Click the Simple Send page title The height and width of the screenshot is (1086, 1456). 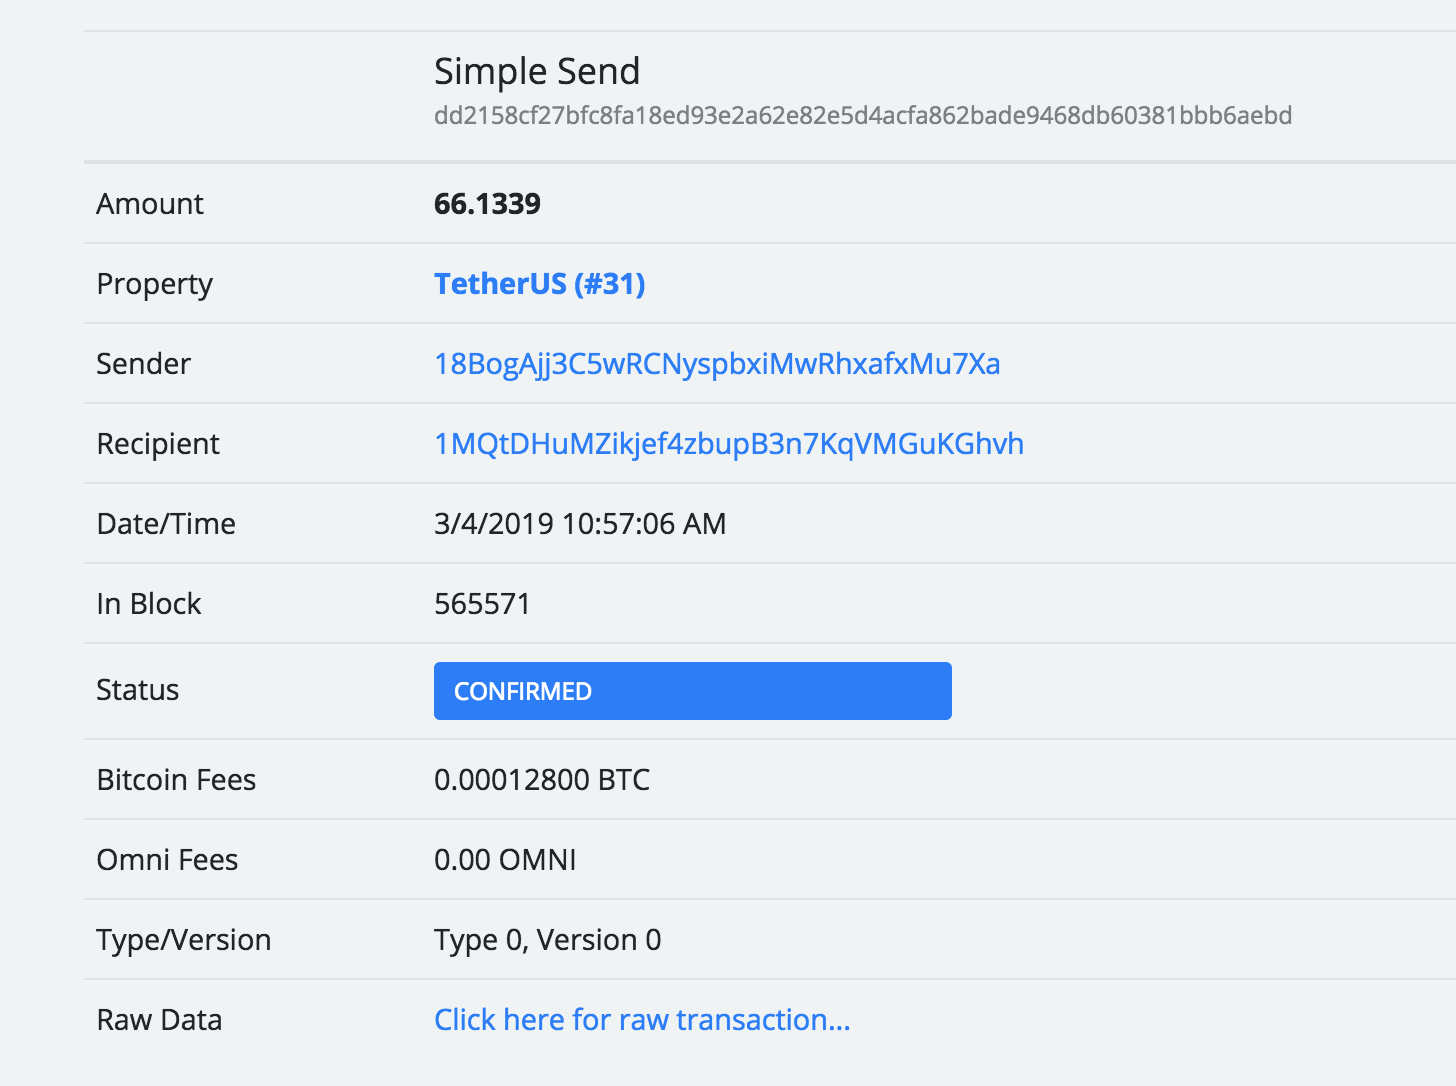(537, 71)
